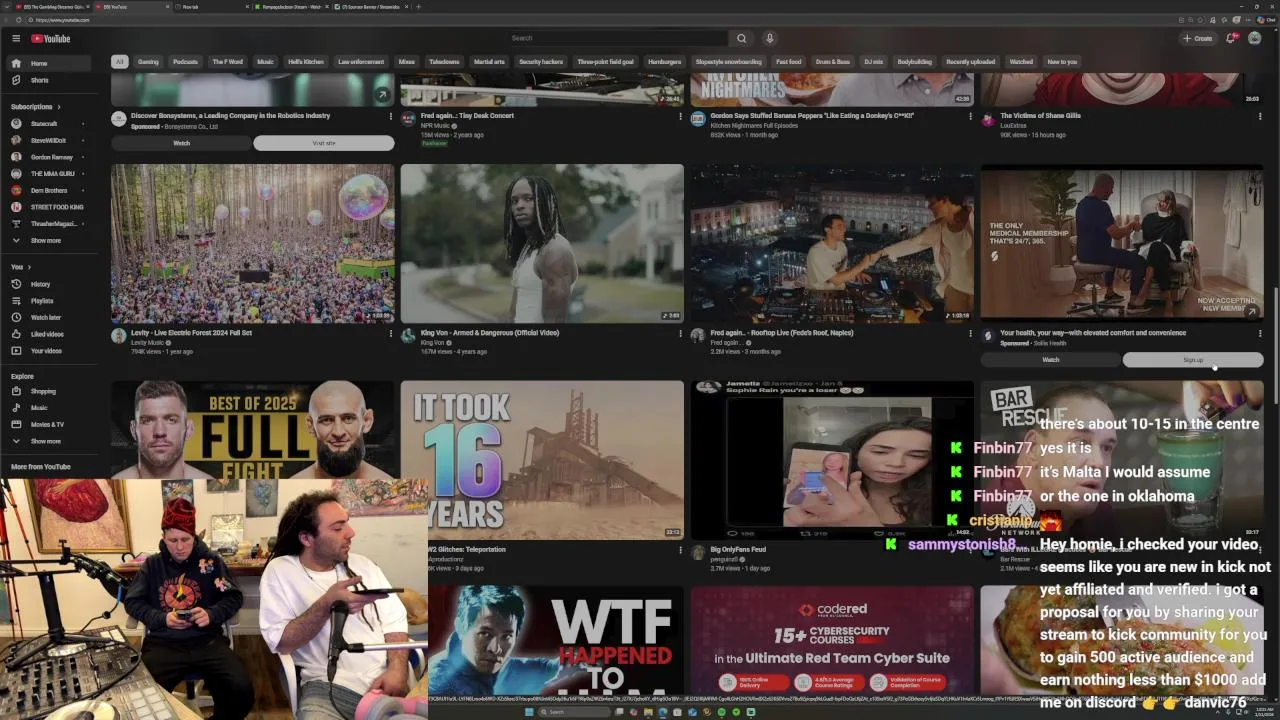Open 'It Took 16 Years' video thumbnail
Screen dimensions: 1280x720
click(542, 460)
